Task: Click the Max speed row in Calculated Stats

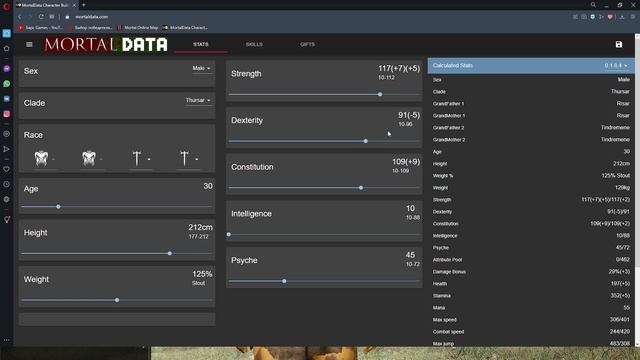Action: (x=531, y=320)
